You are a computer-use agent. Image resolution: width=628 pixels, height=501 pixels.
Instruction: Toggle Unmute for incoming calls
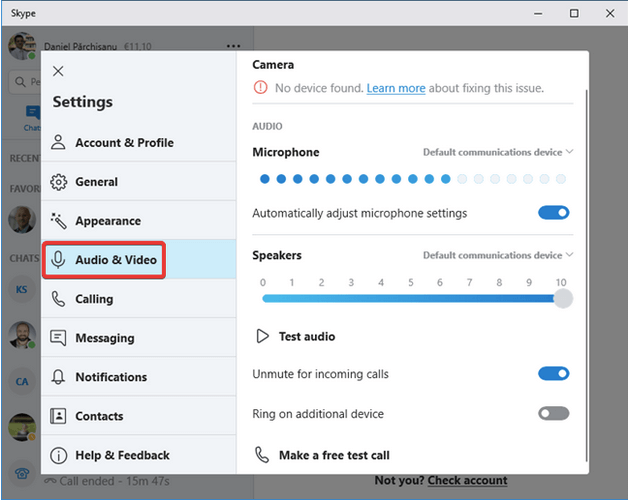(x=554, y=374)
